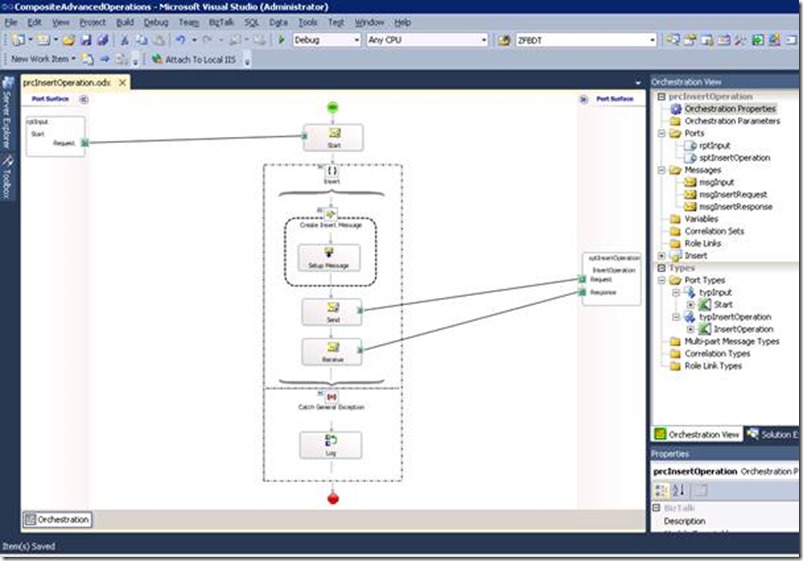Open the Debug menu
The width and height of the screenshot is (803, 561).
pyautogui.click(x=156, y=23)
